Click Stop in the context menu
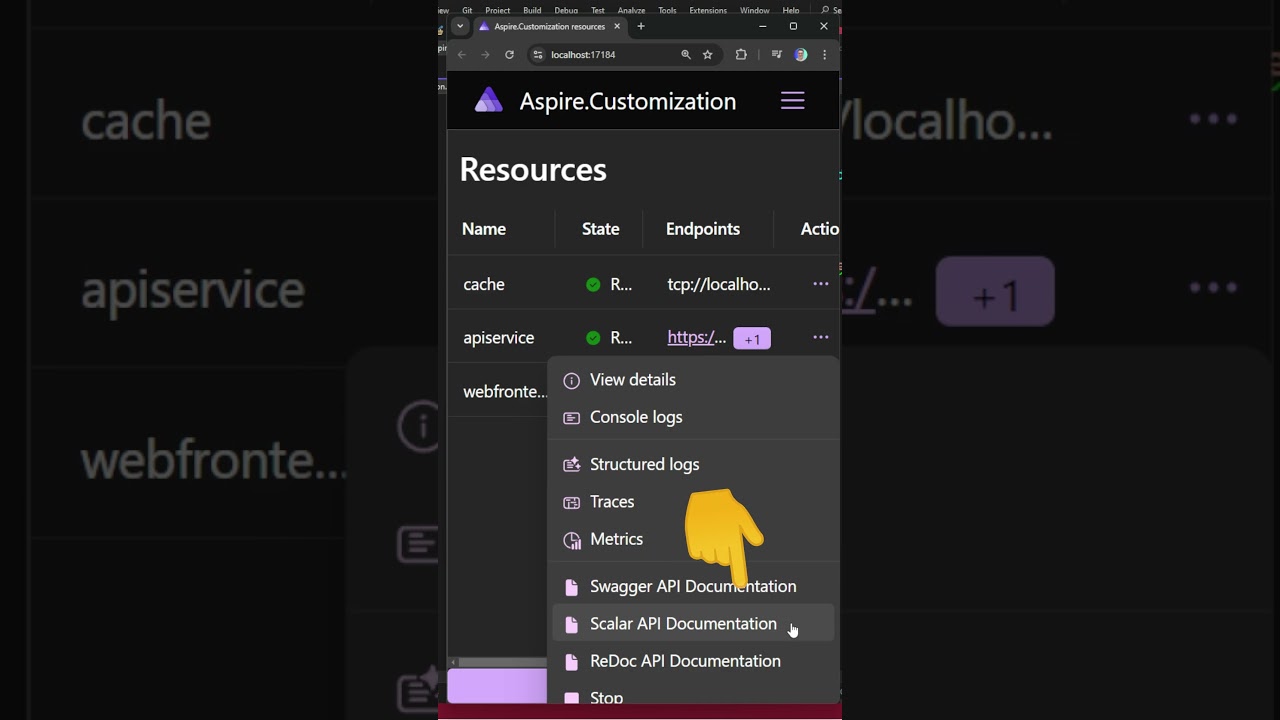Viewport: 1280px width, 720px height. (694, 695)
